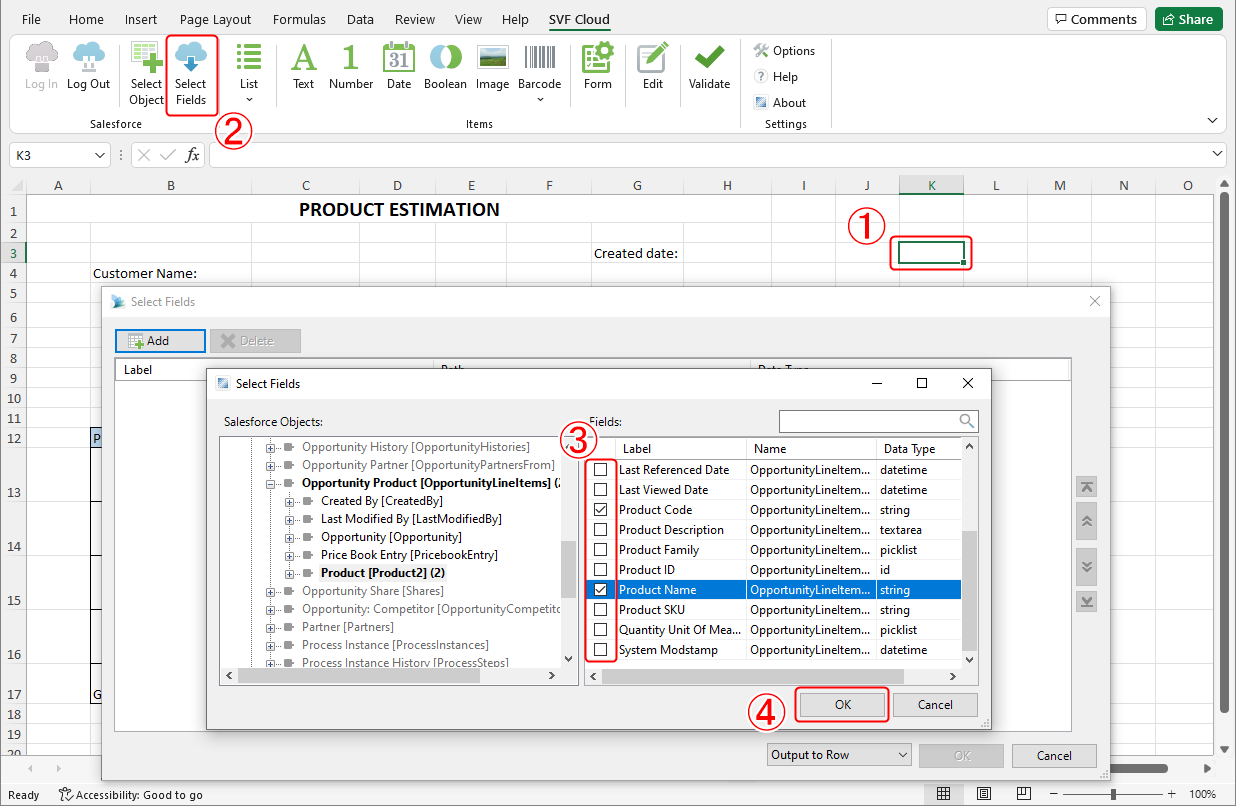1236x806 pixels.
Task: Open the Output to Row dropdown
Action: click(x=839, y=755)
